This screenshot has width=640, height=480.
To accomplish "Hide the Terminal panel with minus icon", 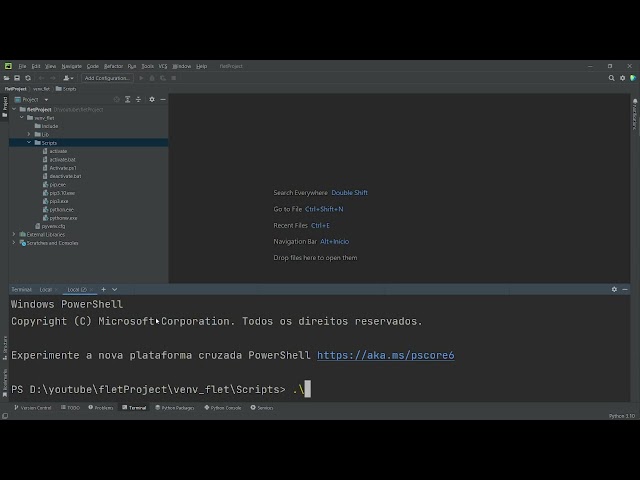I will pyautogui.click(x=625, y=289).
